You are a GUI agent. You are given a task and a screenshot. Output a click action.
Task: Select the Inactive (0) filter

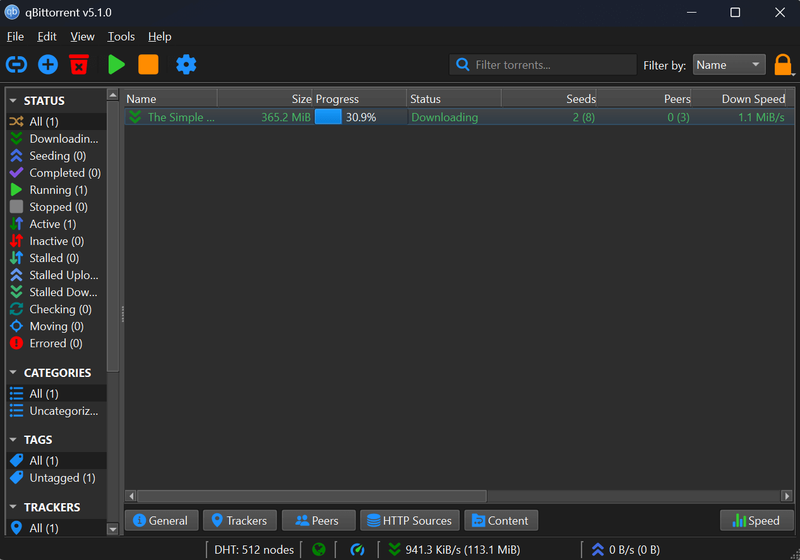(x=56, y=241)
